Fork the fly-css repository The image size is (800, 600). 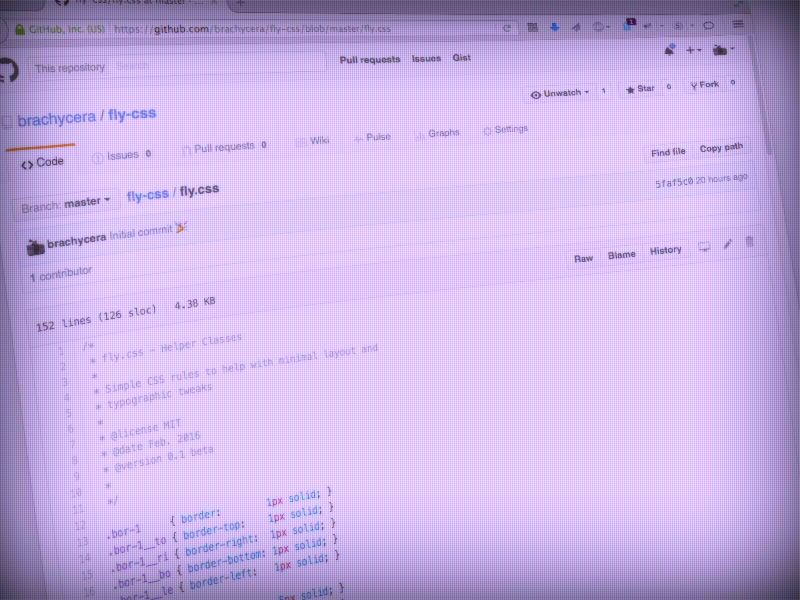705,85
